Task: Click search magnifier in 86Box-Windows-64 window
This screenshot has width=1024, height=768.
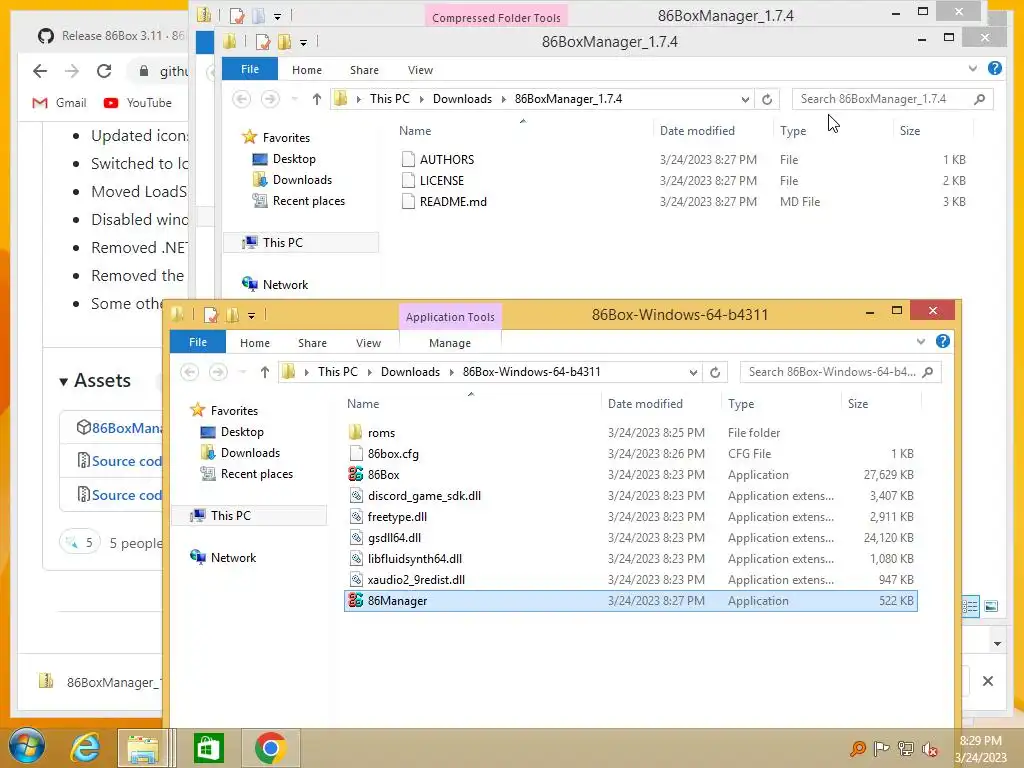Action: [x=928, y=372]
